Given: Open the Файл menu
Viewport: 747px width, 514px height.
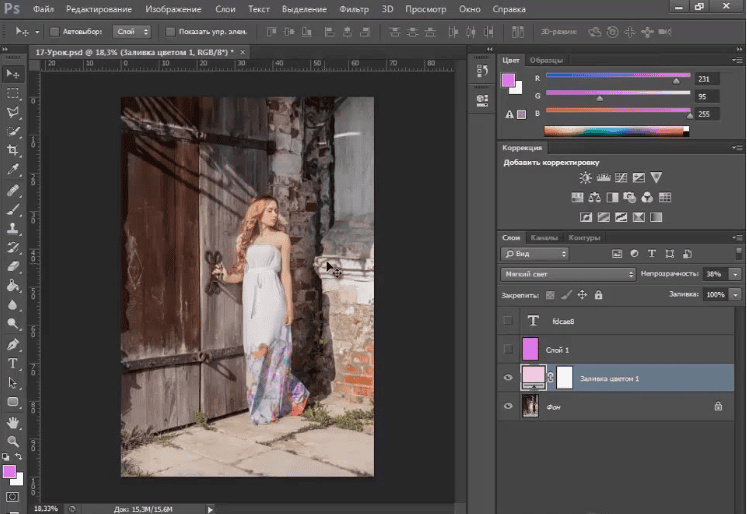Looking at the screenshot, I should [x=43, y=9].
